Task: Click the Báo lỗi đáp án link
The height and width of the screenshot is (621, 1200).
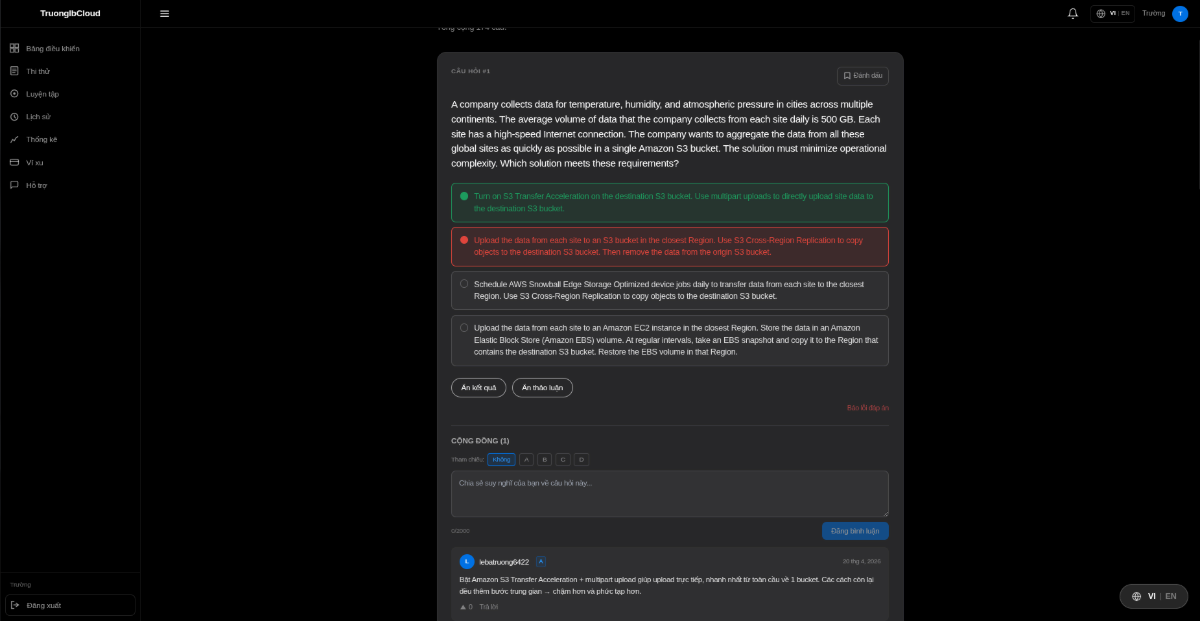Action: tap(867, 408)
